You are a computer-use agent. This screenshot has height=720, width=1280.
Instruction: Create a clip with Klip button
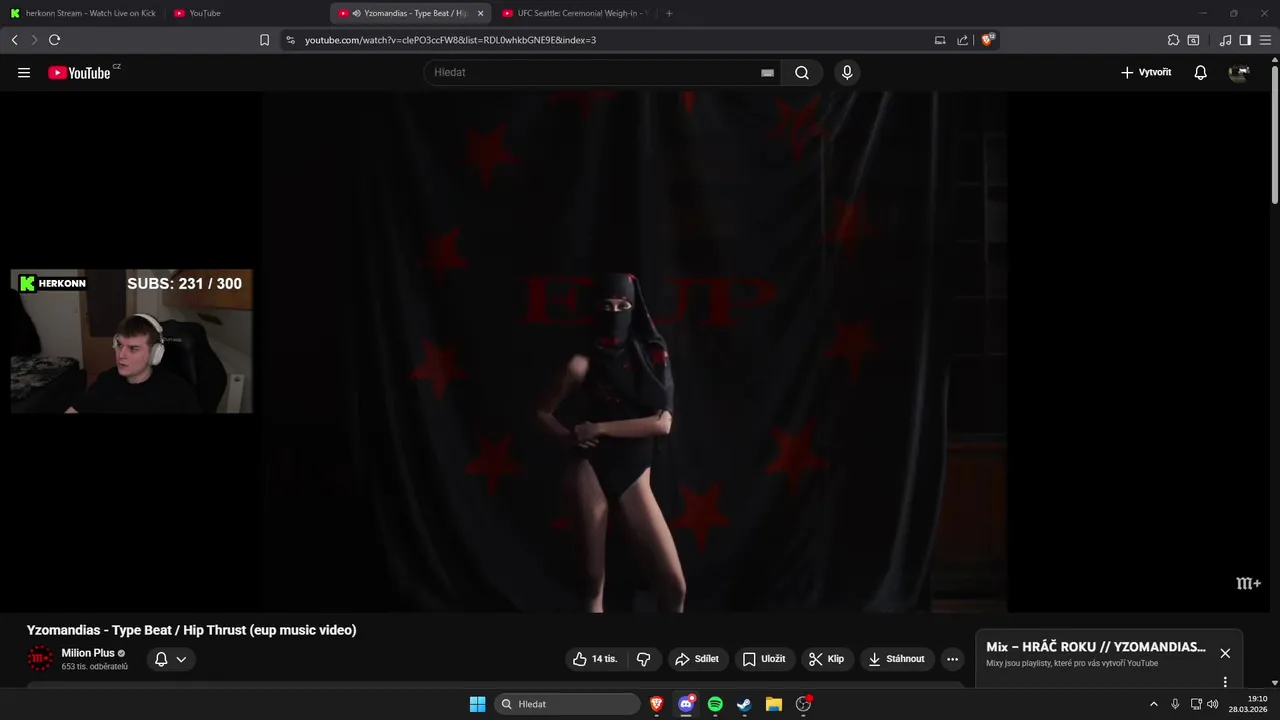point(827,659)
